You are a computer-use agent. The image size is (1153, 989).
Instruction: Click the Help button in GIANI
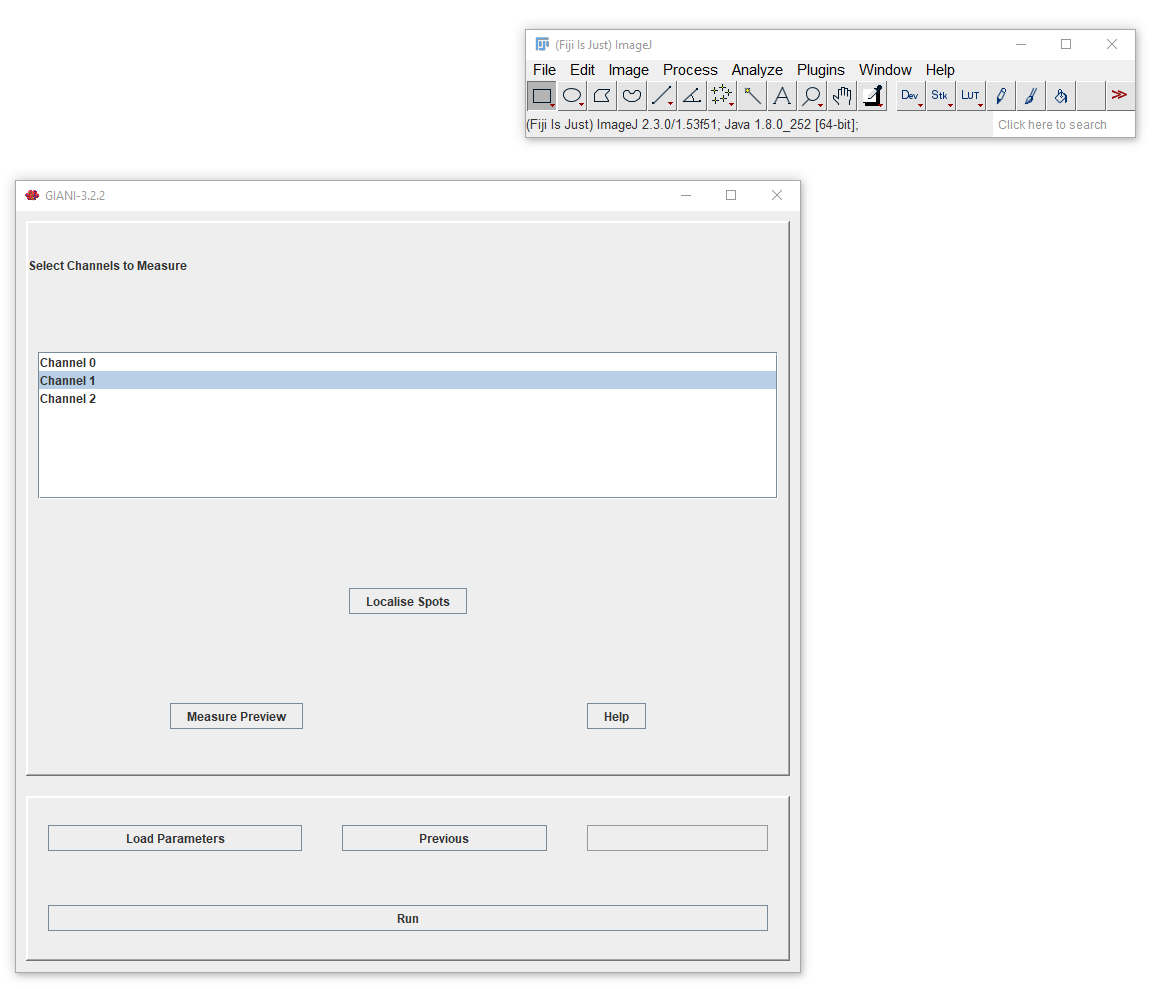616,716
